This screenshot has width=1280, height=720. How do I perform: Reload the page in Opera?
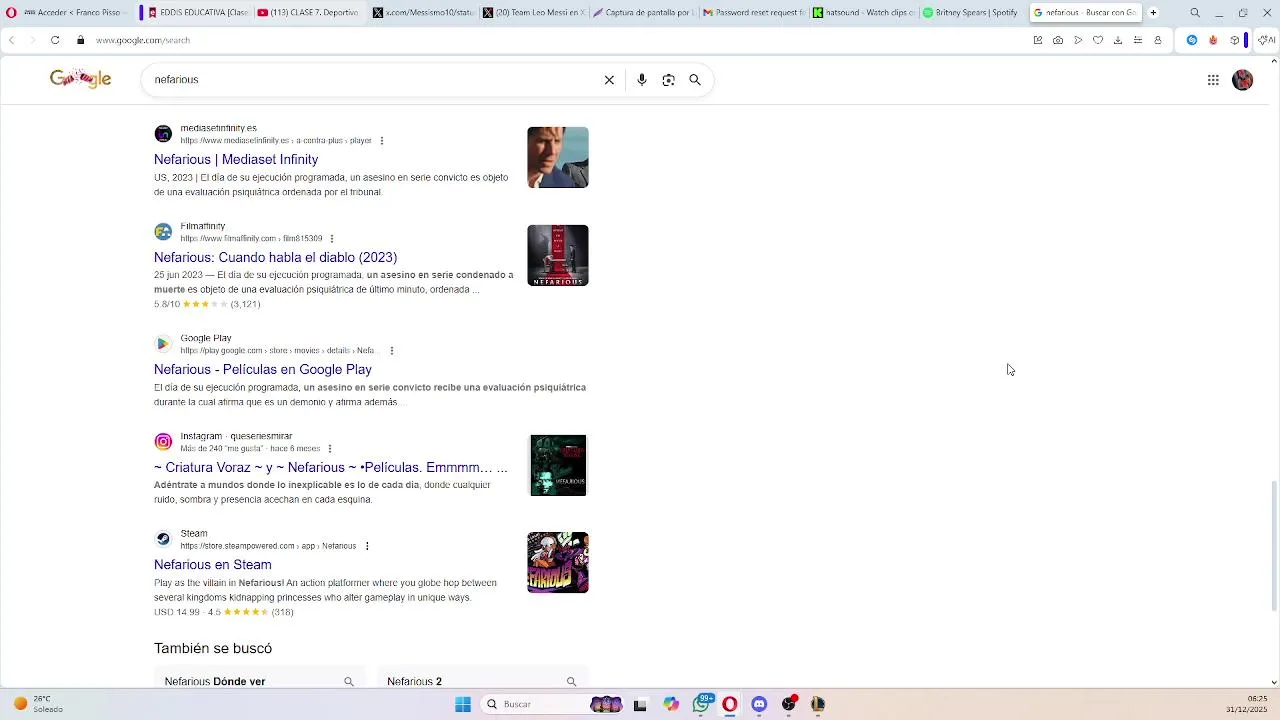tap(55, 40)
